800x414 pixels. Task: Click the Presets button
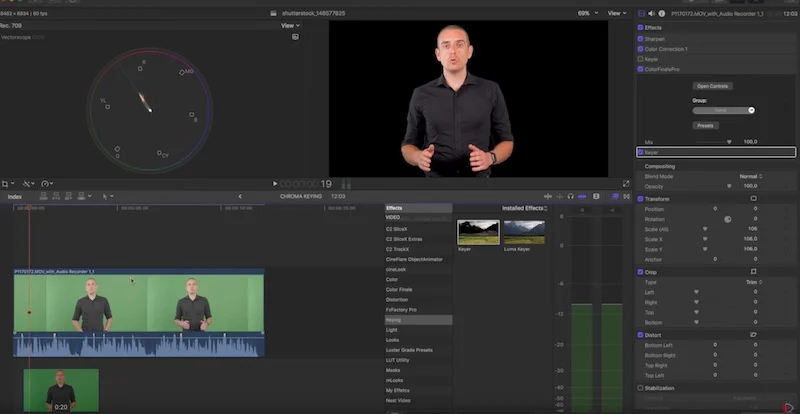[x=706, y=126]
